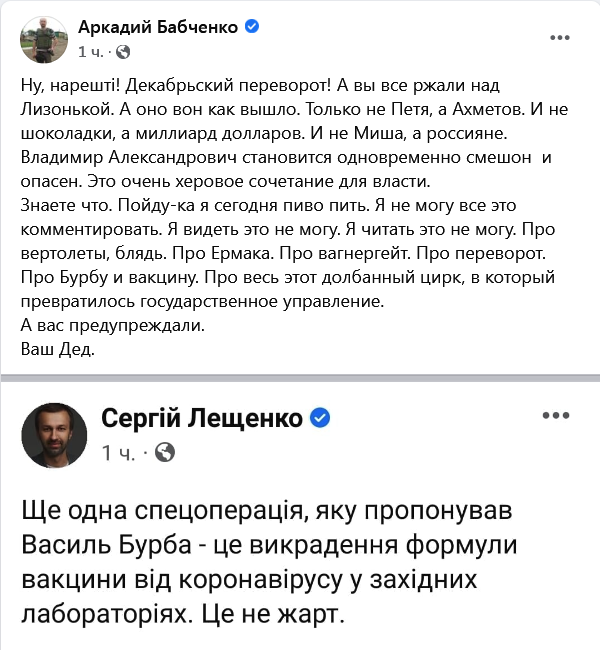Click verified badge next to Аркадий Бабченко
Image resolution: width=600 pixels, height=650 pixels.
[x=252, y=27]
